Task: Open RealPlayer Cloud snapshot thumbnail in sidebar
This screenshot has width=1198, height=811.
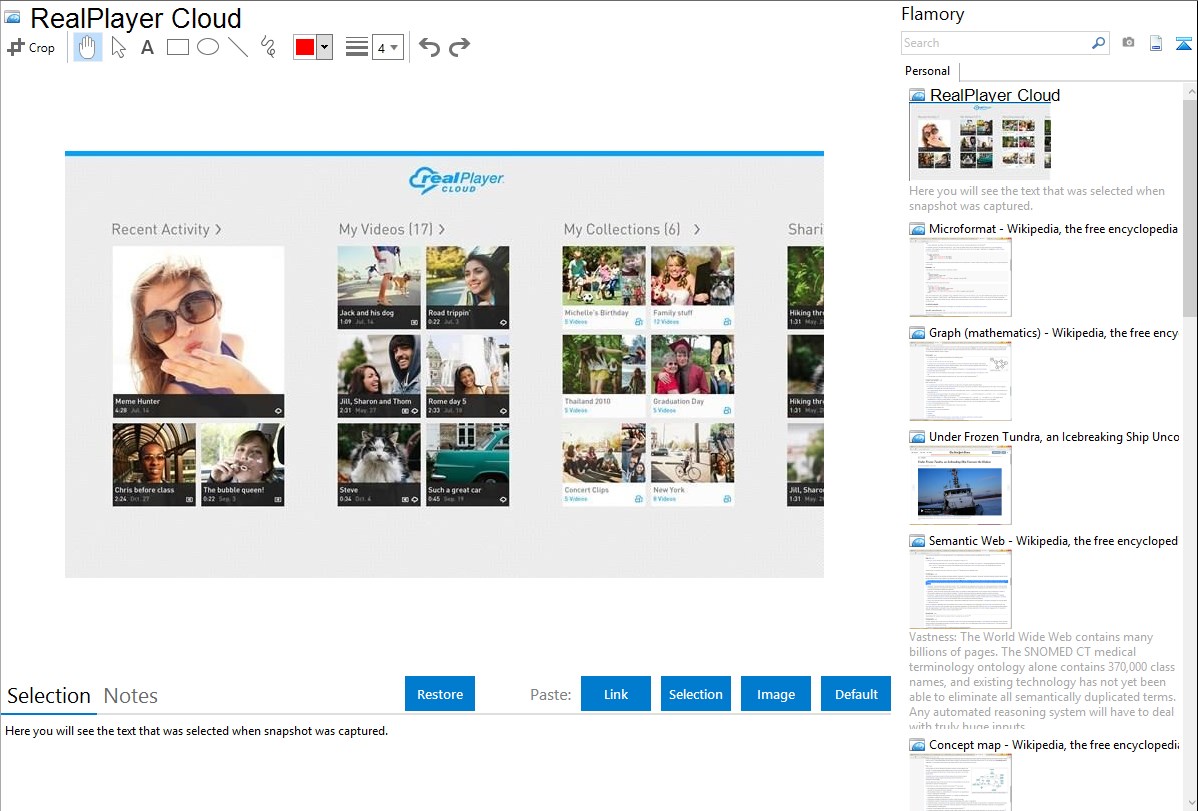Action: point(980,142)
